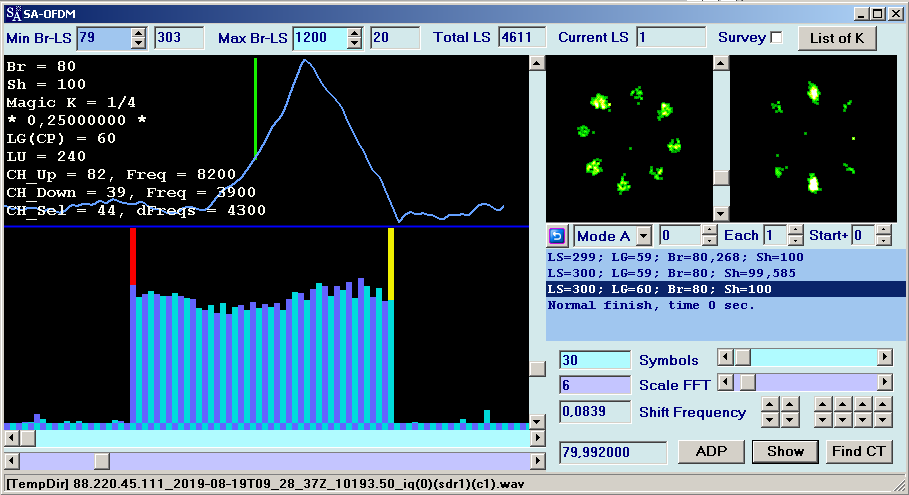Click the Start+ value field
This screenshot has width=909, height=495.
pos(864,236)
